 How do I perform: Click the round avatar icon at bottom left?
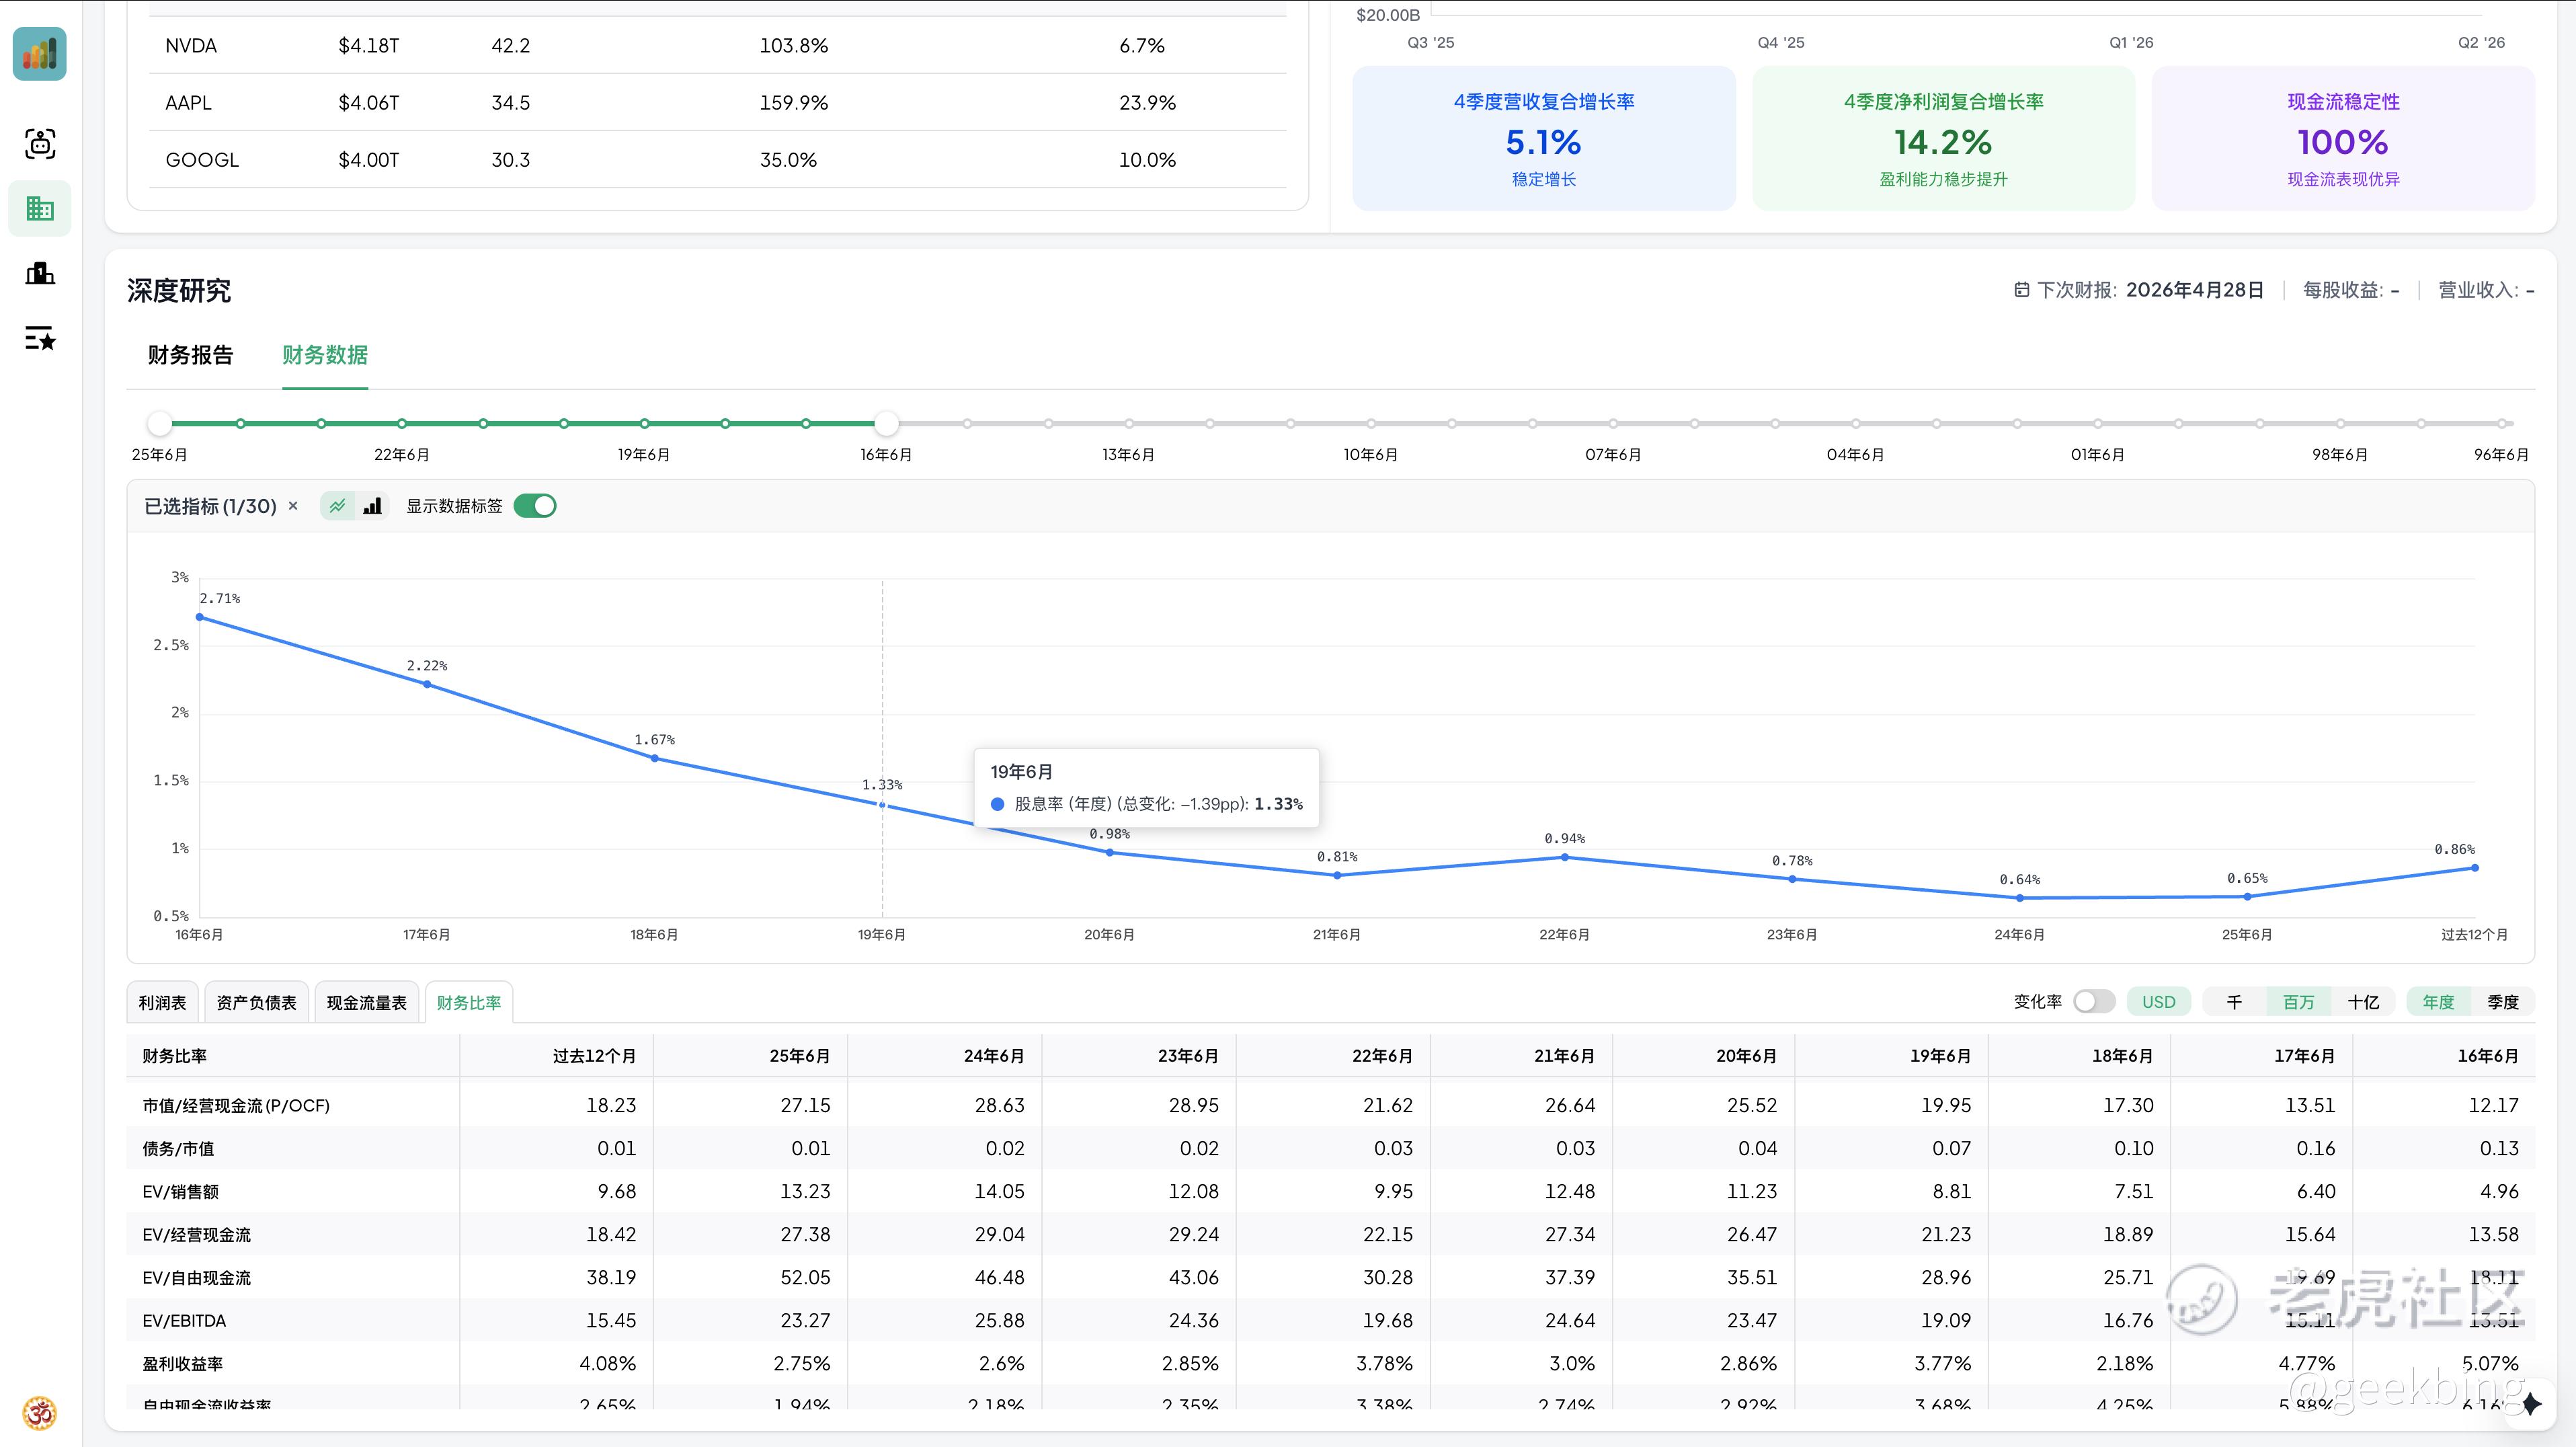[40, 1413]
